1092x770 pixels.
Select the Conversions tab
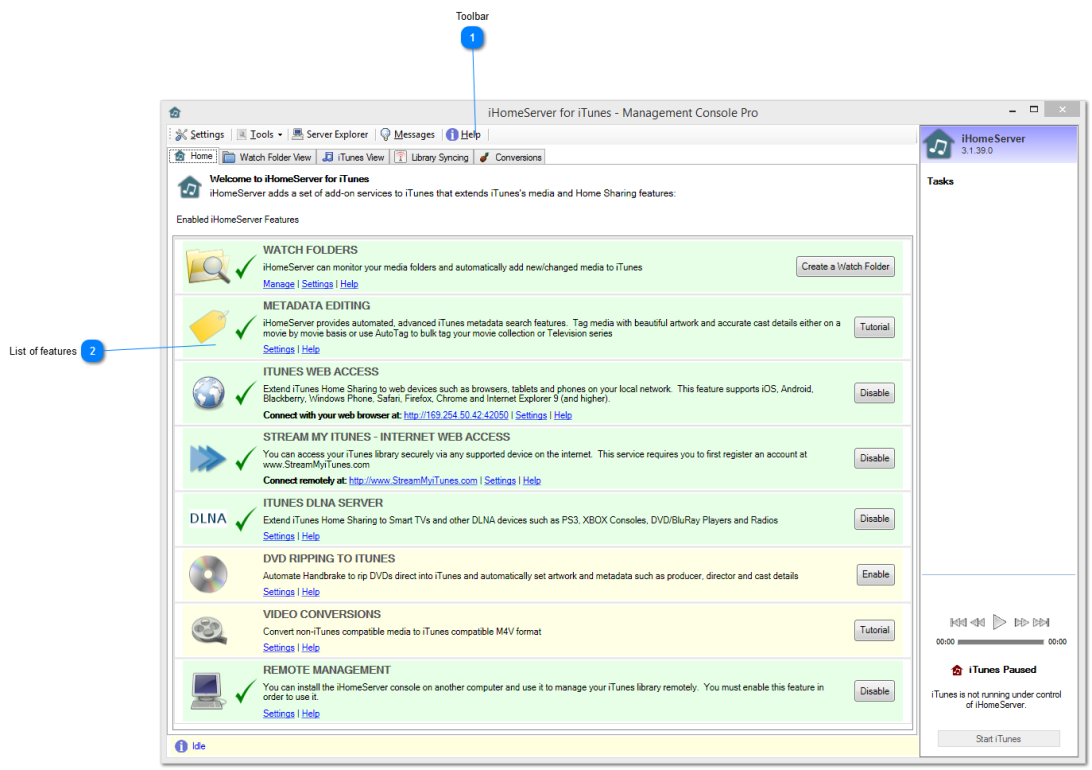[510, 157]
